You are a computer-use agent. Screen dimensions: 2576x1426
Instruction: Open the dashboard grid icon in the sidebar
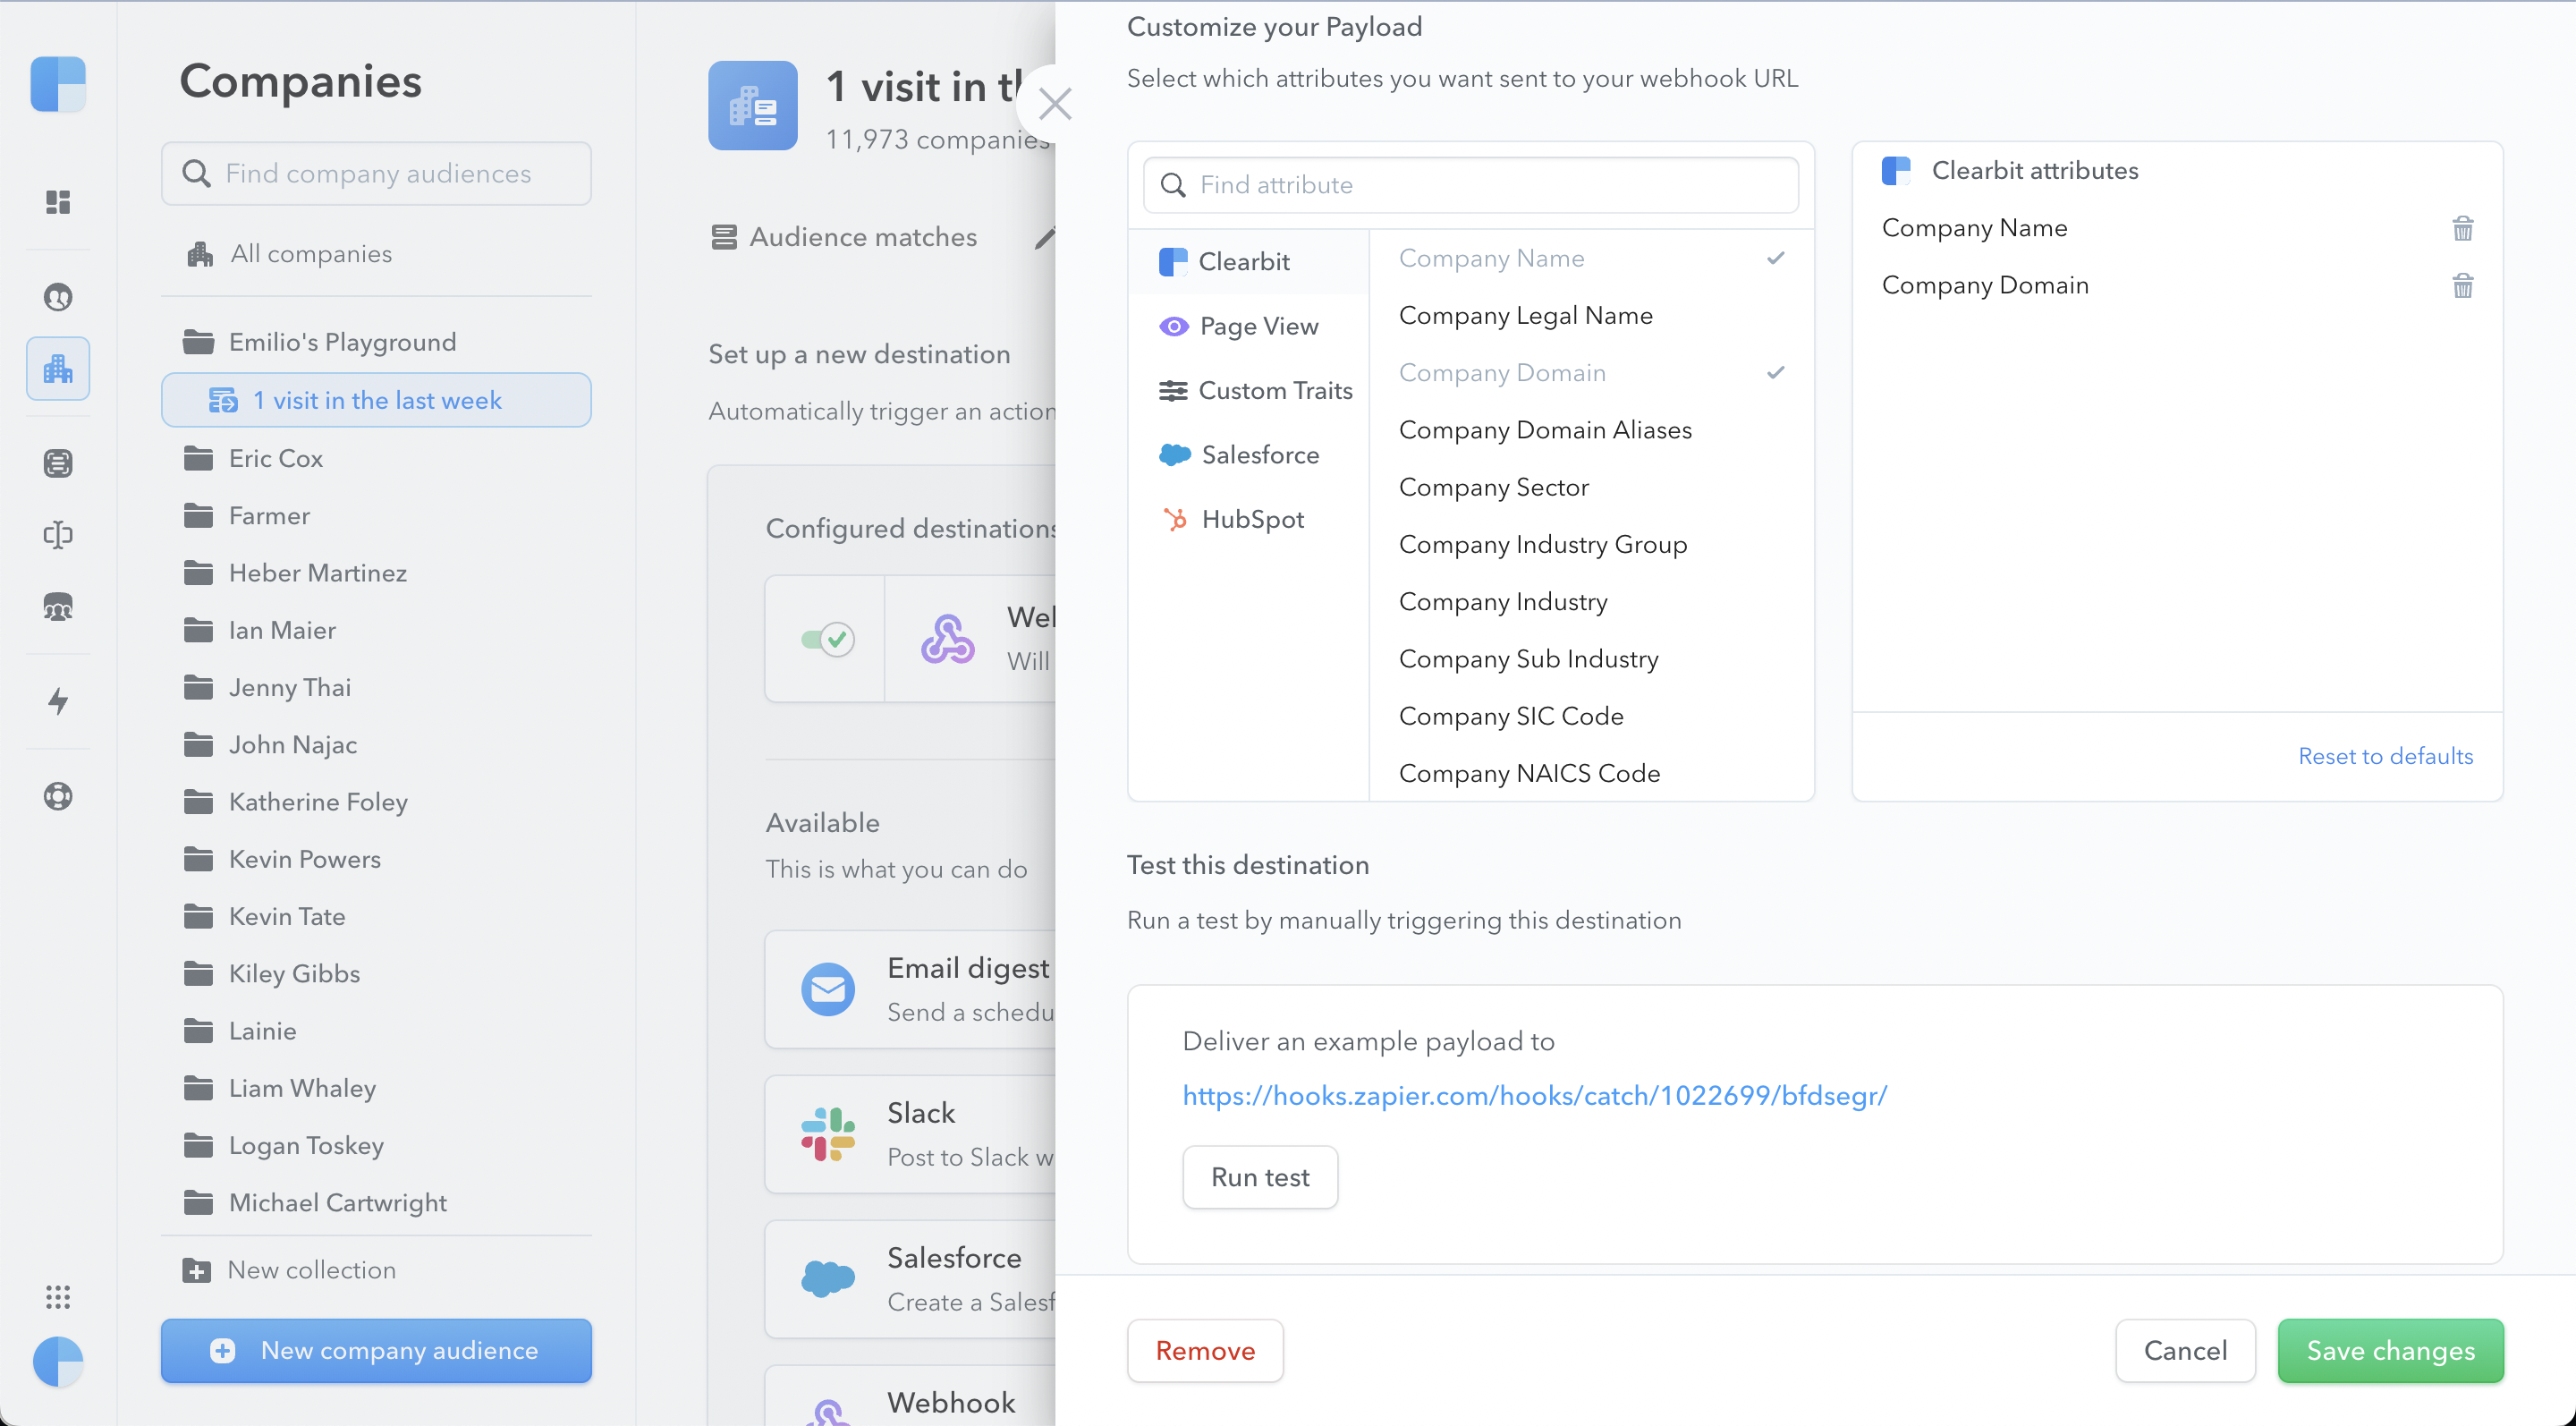click(58, 202)
